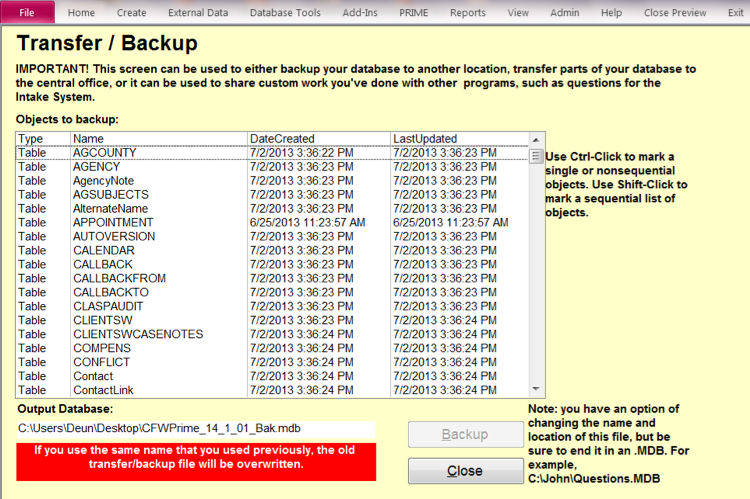Click the Output Database path field
The image size is (750, 499).
click(196, 429)
